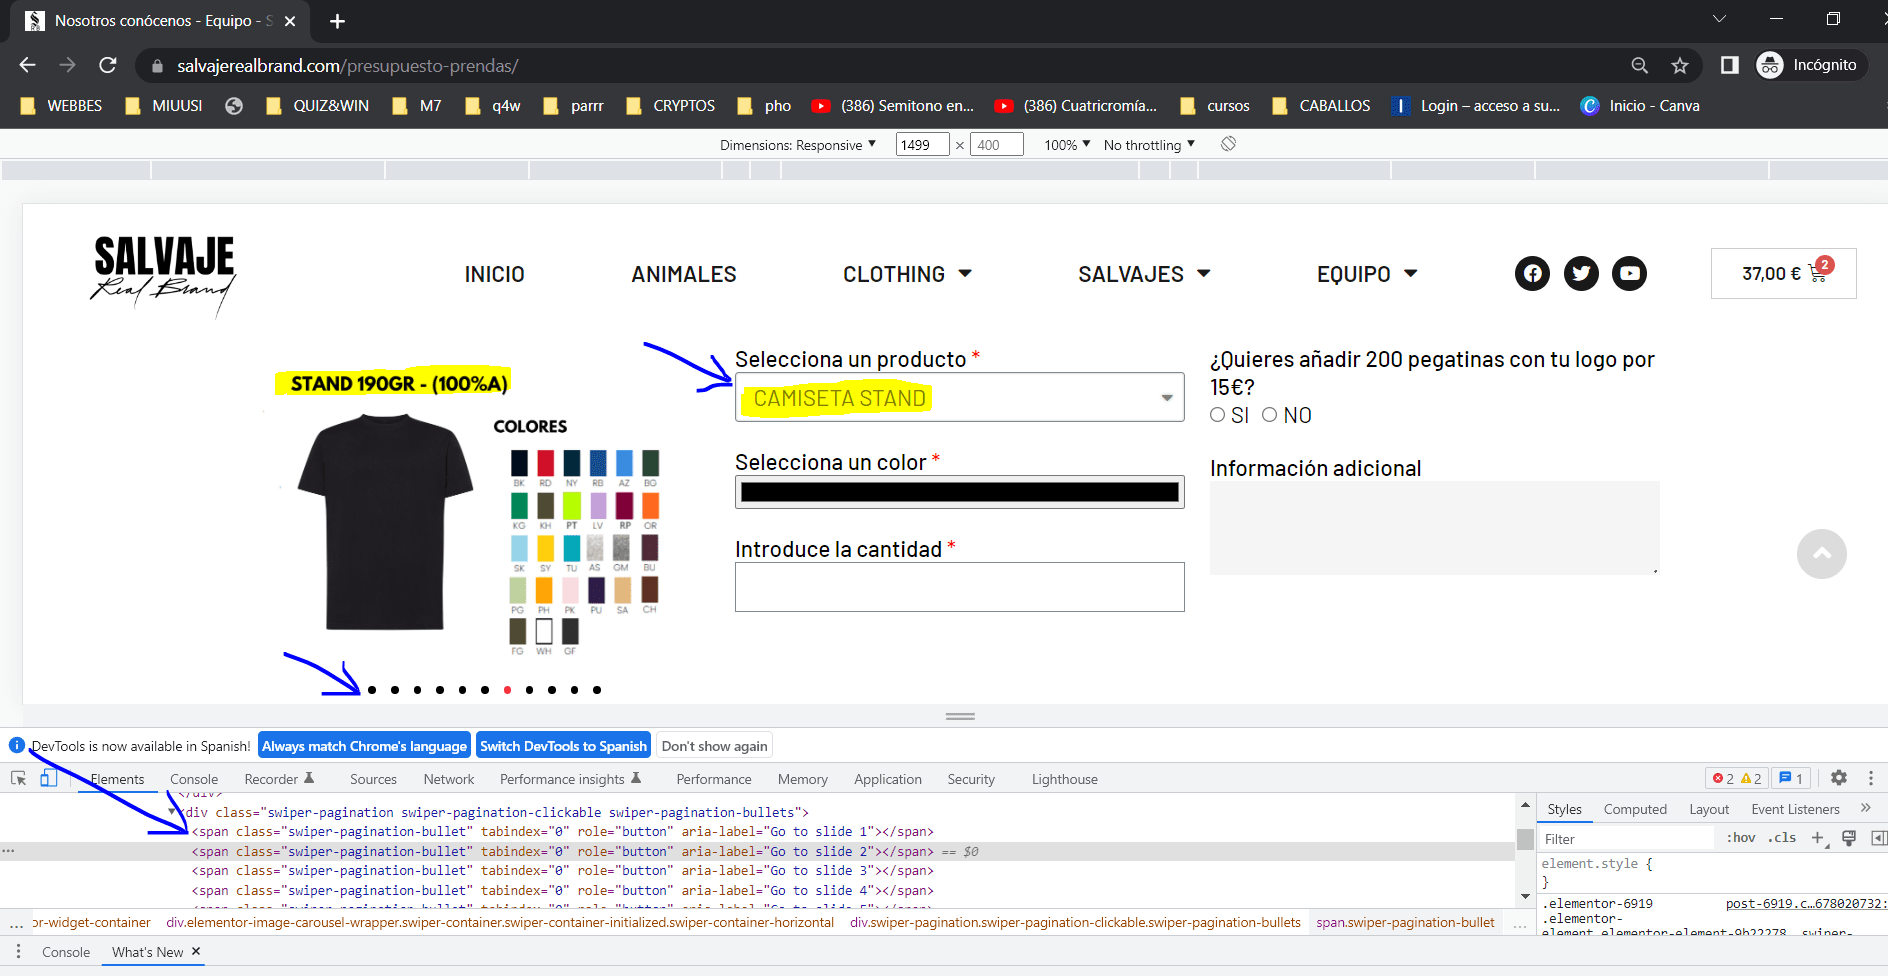Open the Twitter social icon
Viewport: 1888px width, 976px height.
pyautogui.click(x=1581, y=273)
